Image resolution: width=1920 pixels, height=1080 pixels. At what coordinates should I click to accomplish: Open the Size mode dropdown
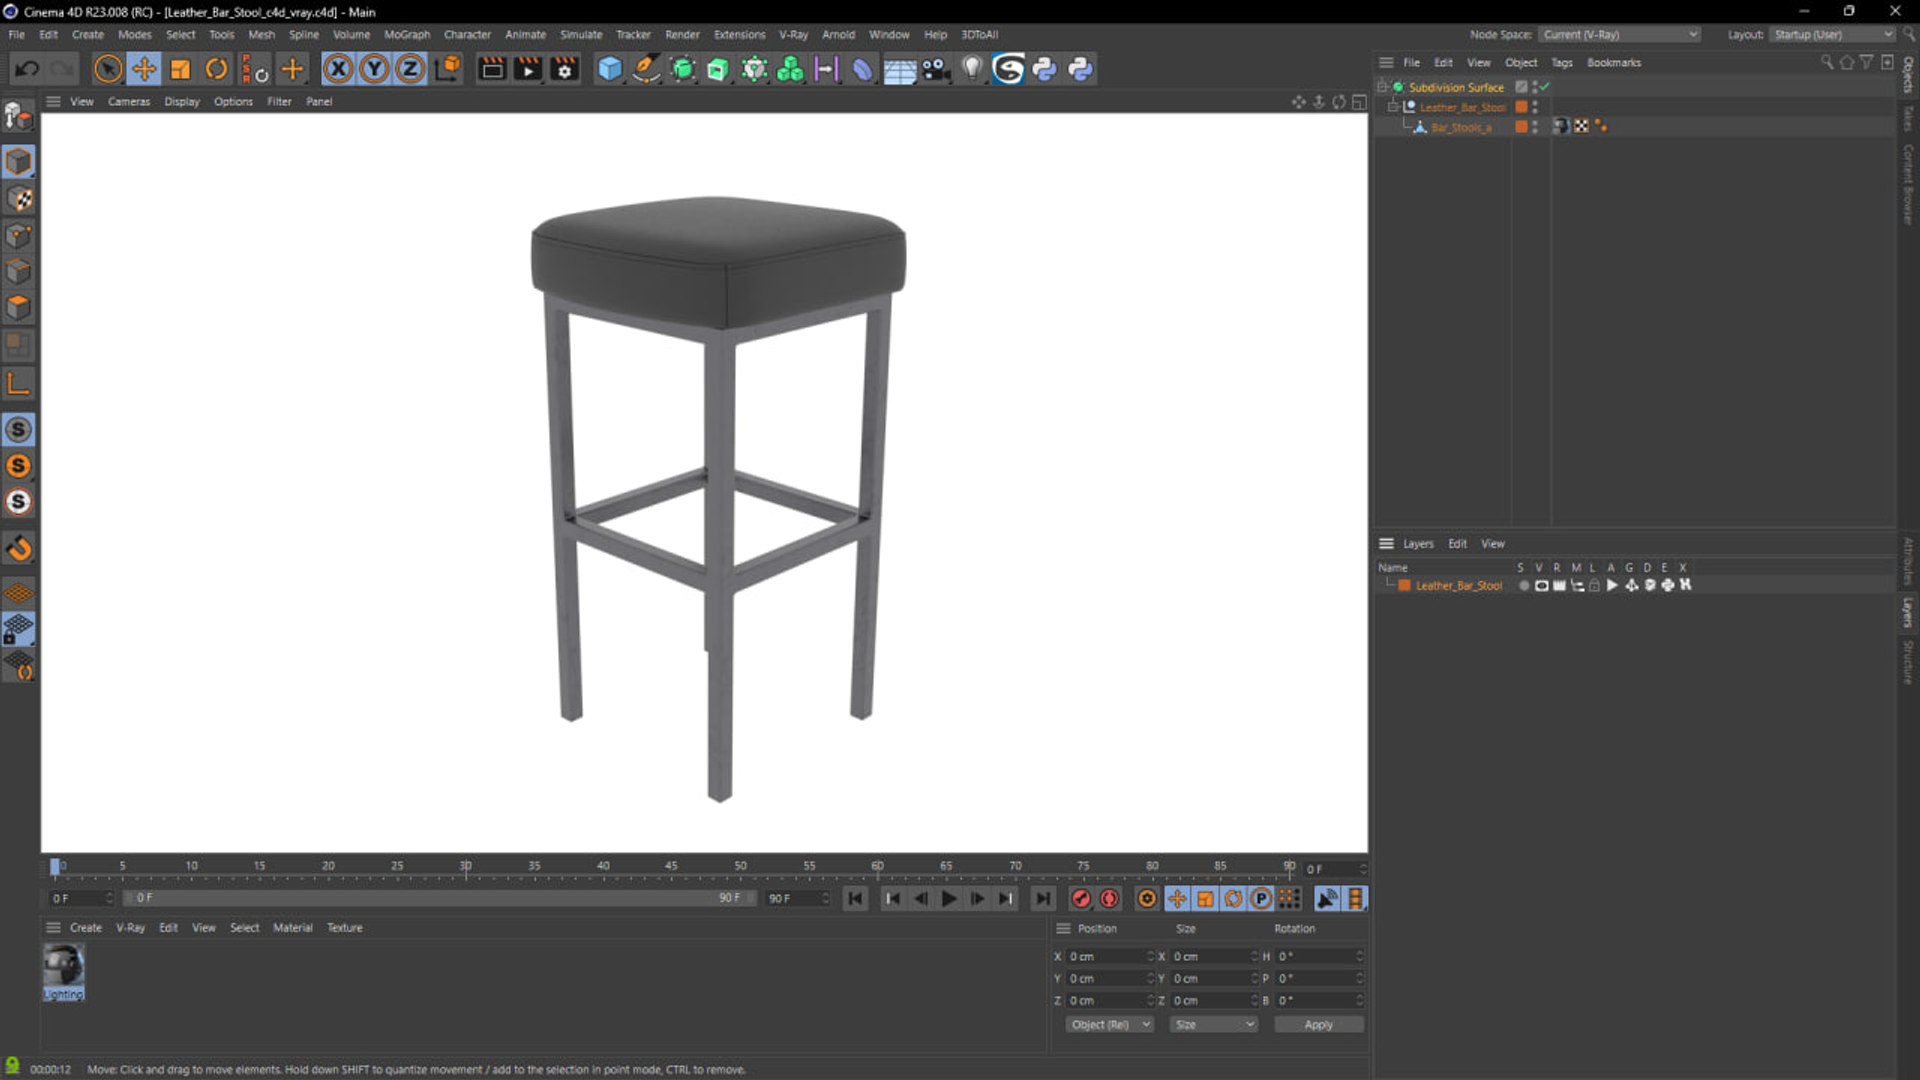(x=1213, y=1025)
